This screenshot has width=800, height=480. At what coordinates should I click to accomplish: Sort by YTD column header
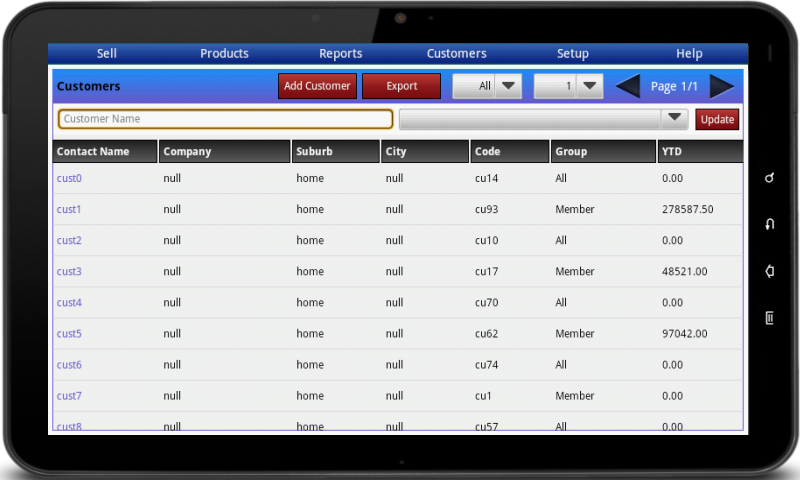pos(700,151)
